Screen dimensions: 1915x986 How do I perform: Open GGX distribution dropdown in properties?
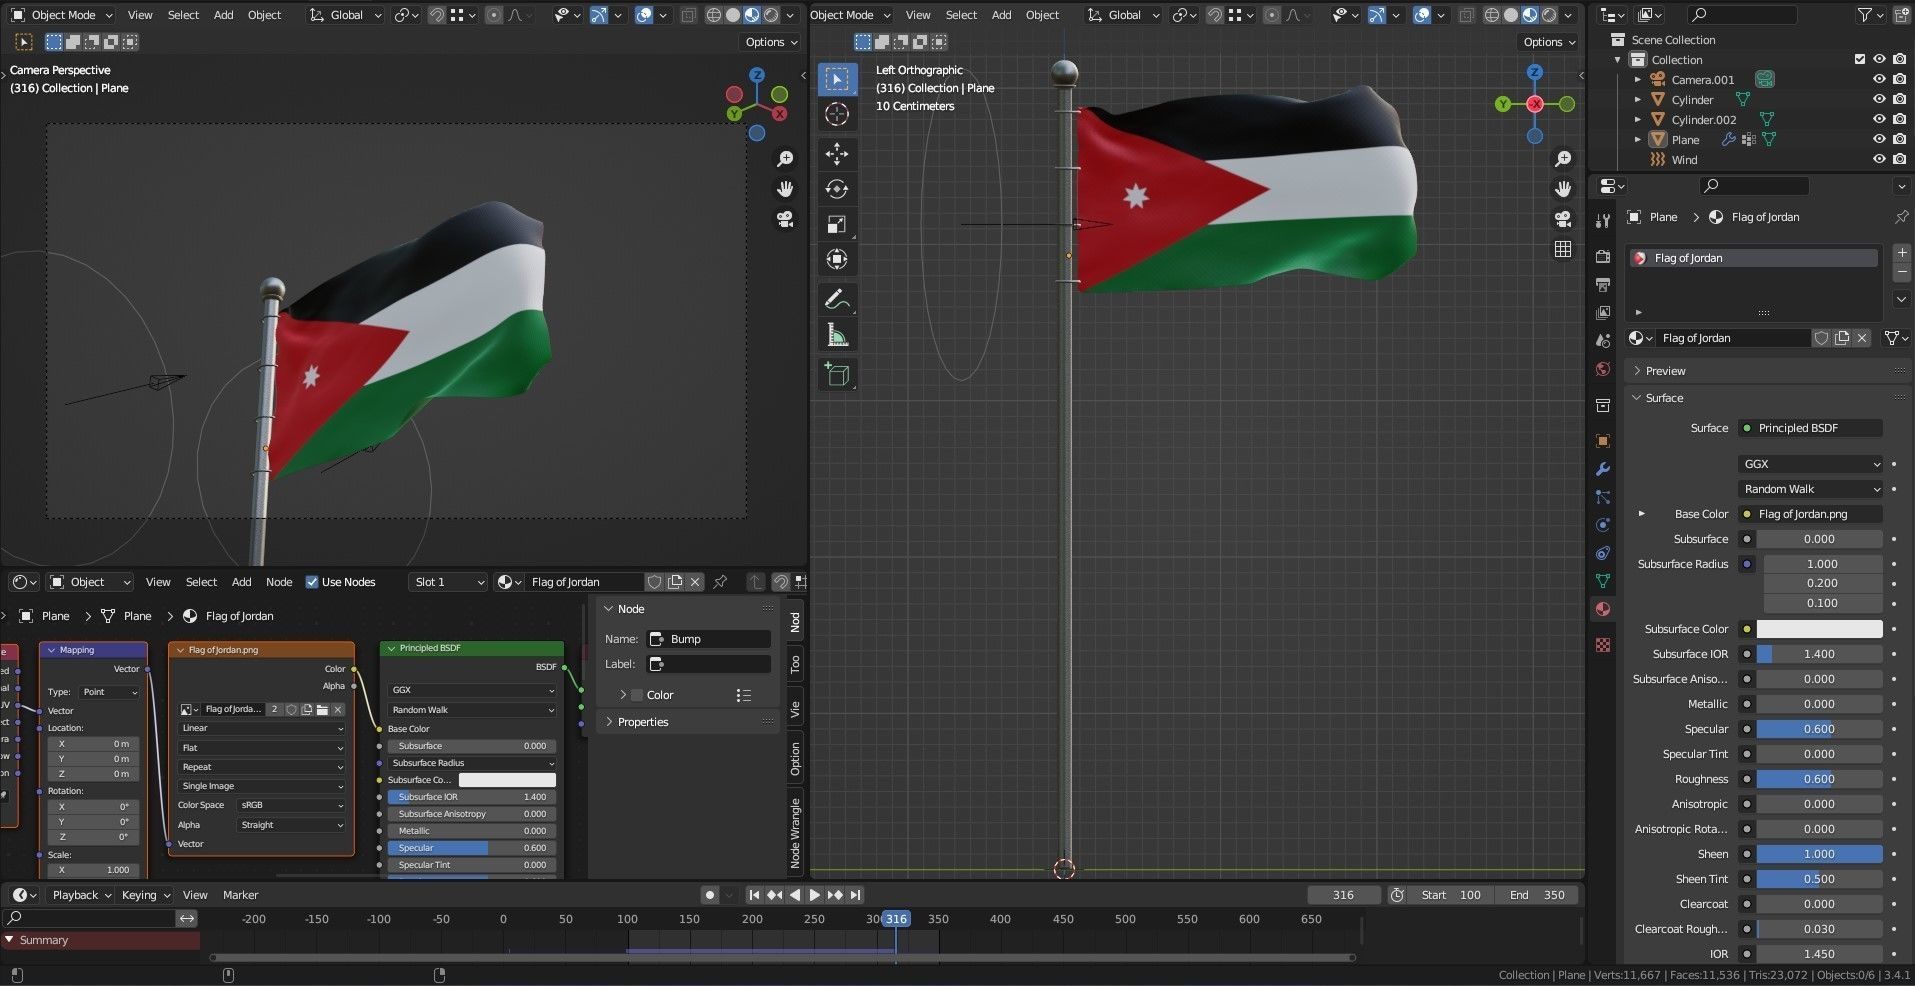click(x=1811, y=464)
